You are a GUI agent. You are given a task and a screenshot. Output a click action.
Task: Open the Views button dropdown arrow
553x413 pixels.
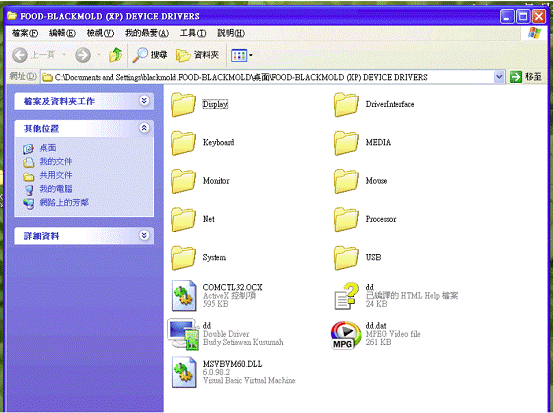point(251,55)
